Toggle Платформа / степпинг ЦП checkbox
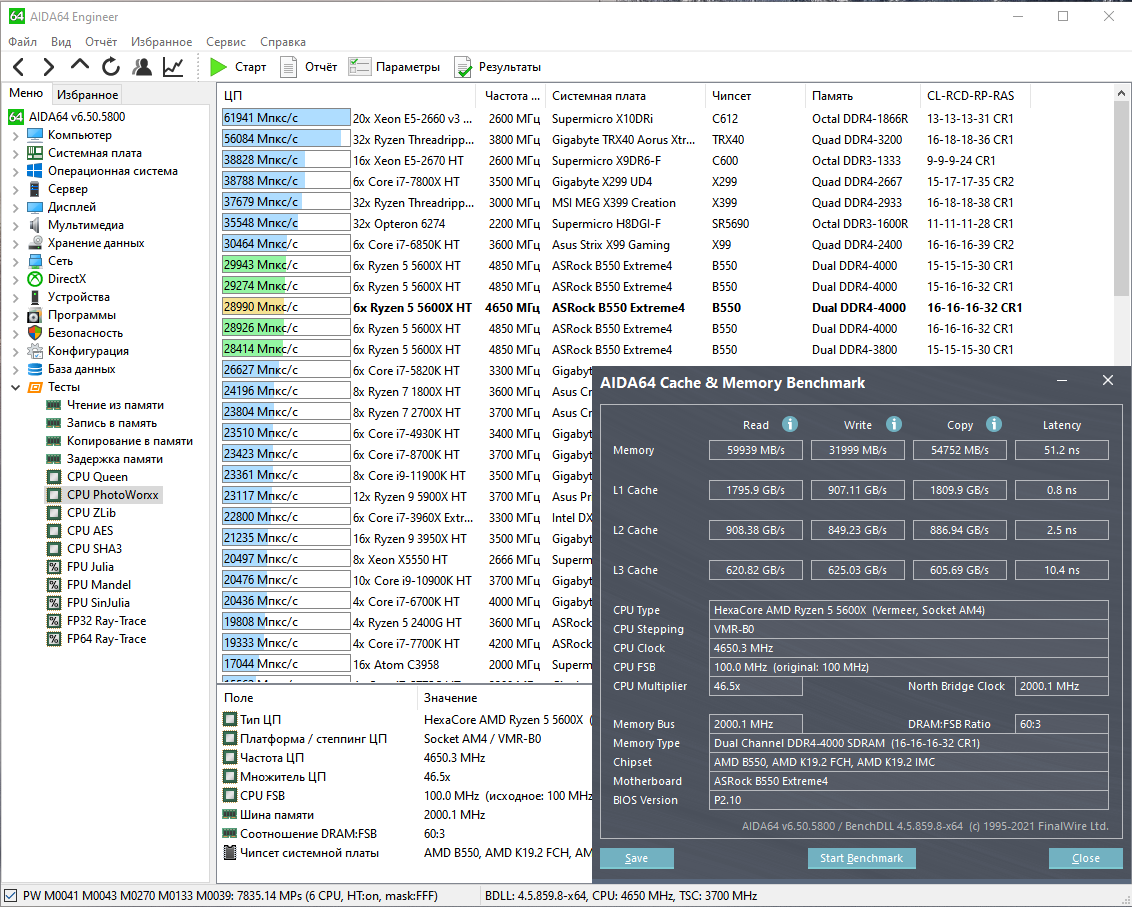This screenshot has height=907, width=1132. point(230,738)
